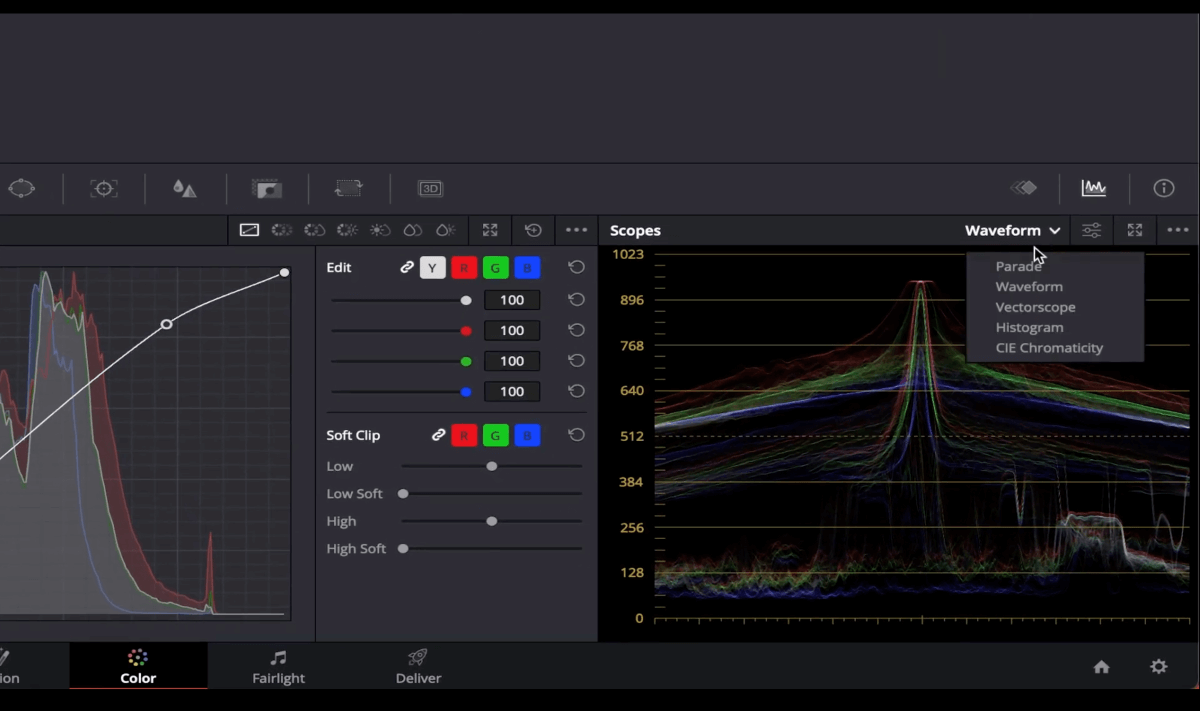1200x711 pixels.
Task: Click the Soft Clip High slider
Action: point(492,521)
